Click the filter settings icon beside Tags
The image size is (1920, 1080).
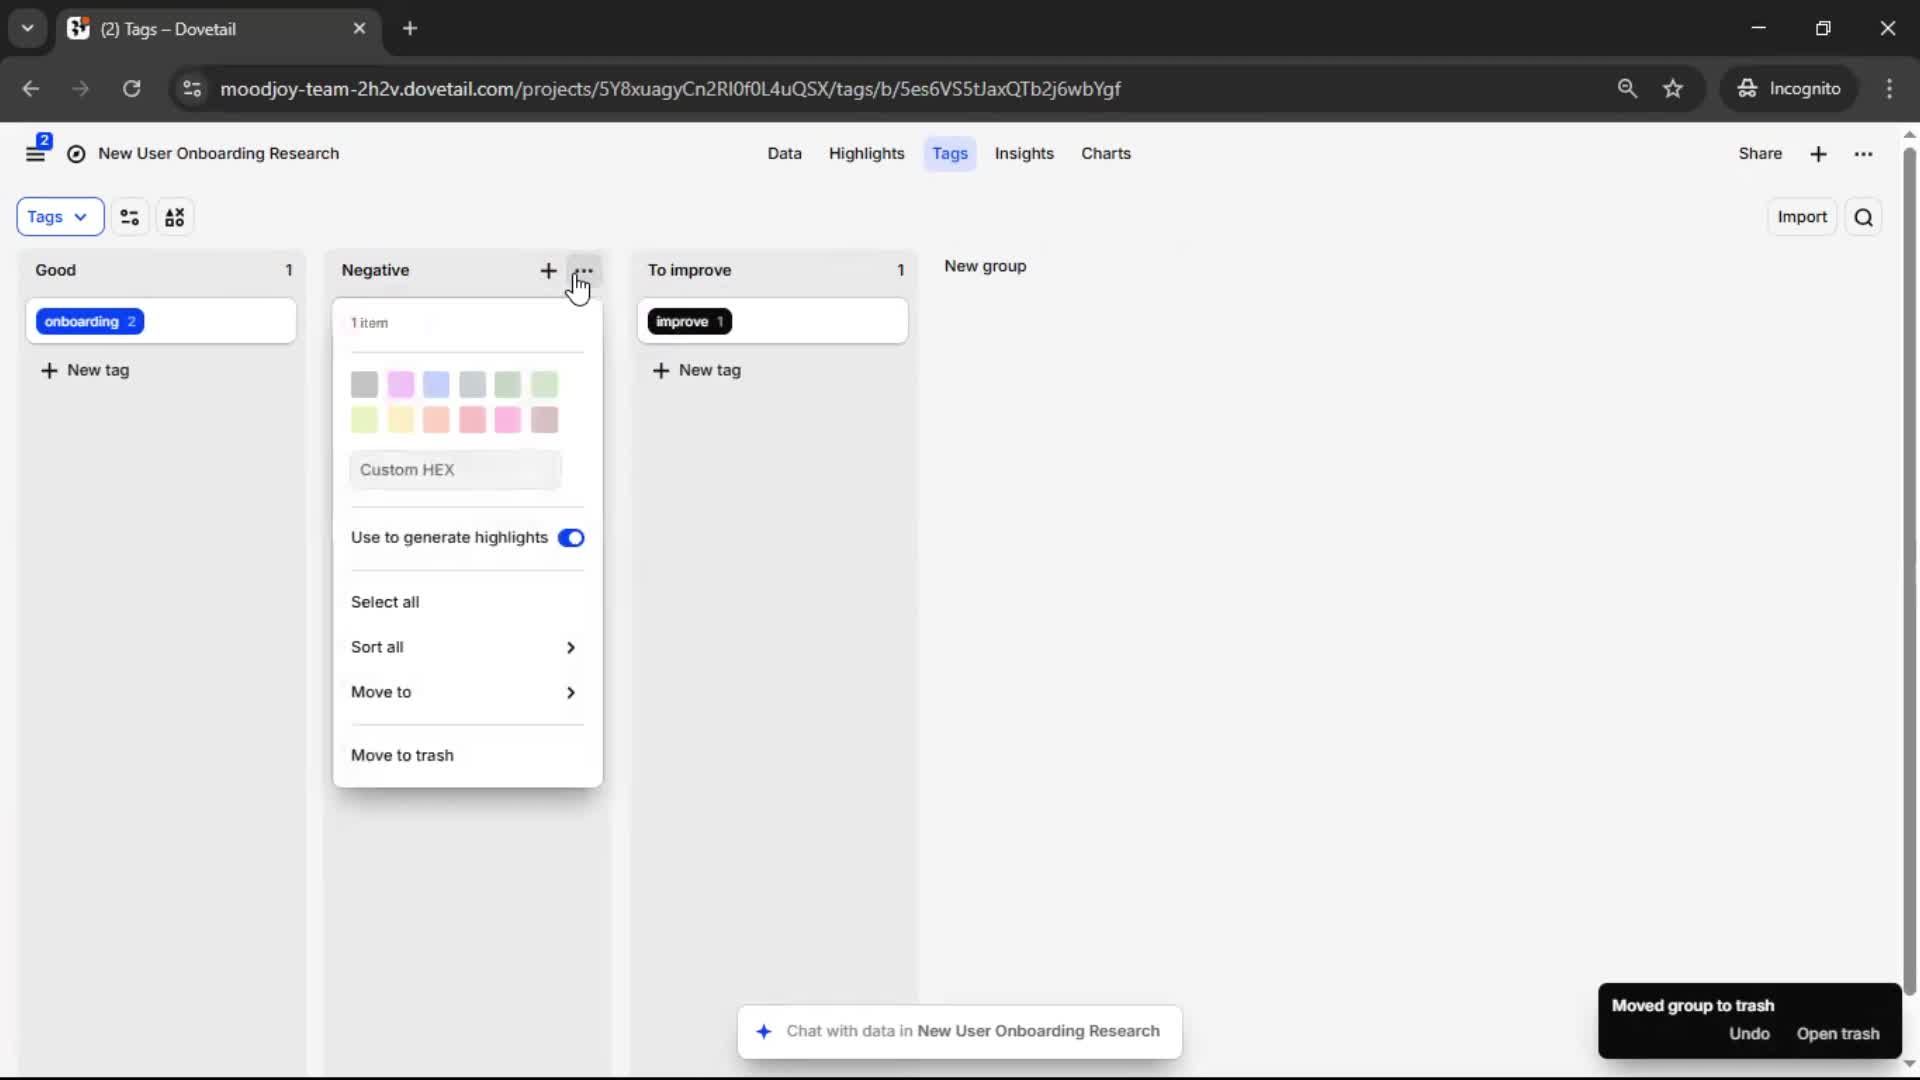[x=130, y=217]
